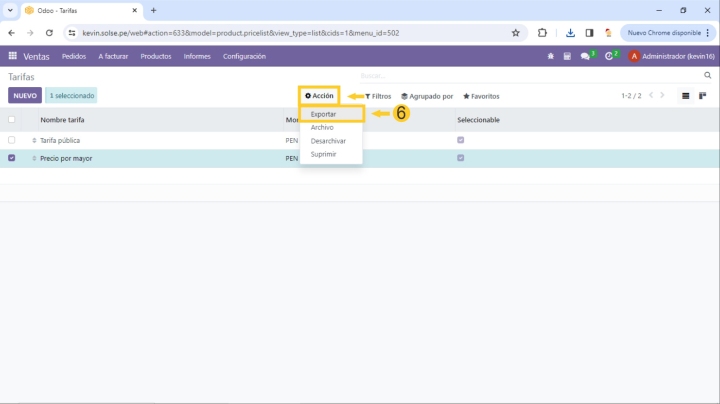Open the activities clock icon
The image size is (720, 404).
tap(609, 56)
